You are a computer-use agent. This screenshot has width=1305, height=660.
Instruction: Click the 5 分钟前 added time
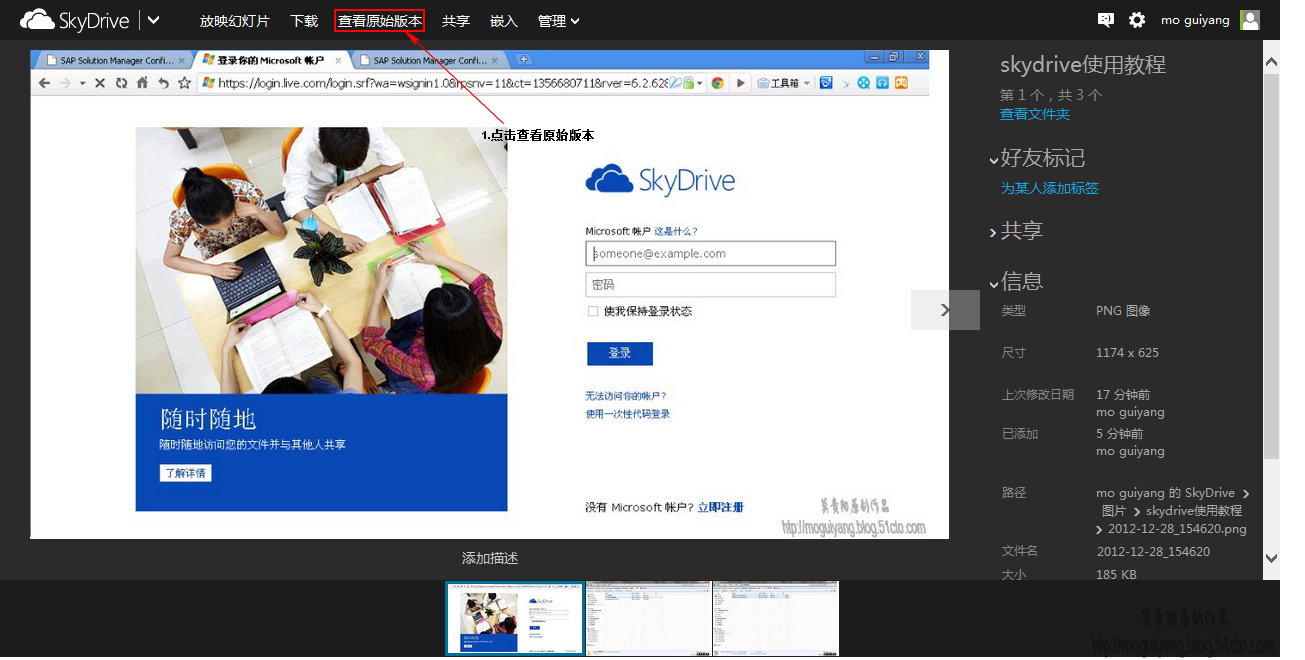coord(1120,433)
